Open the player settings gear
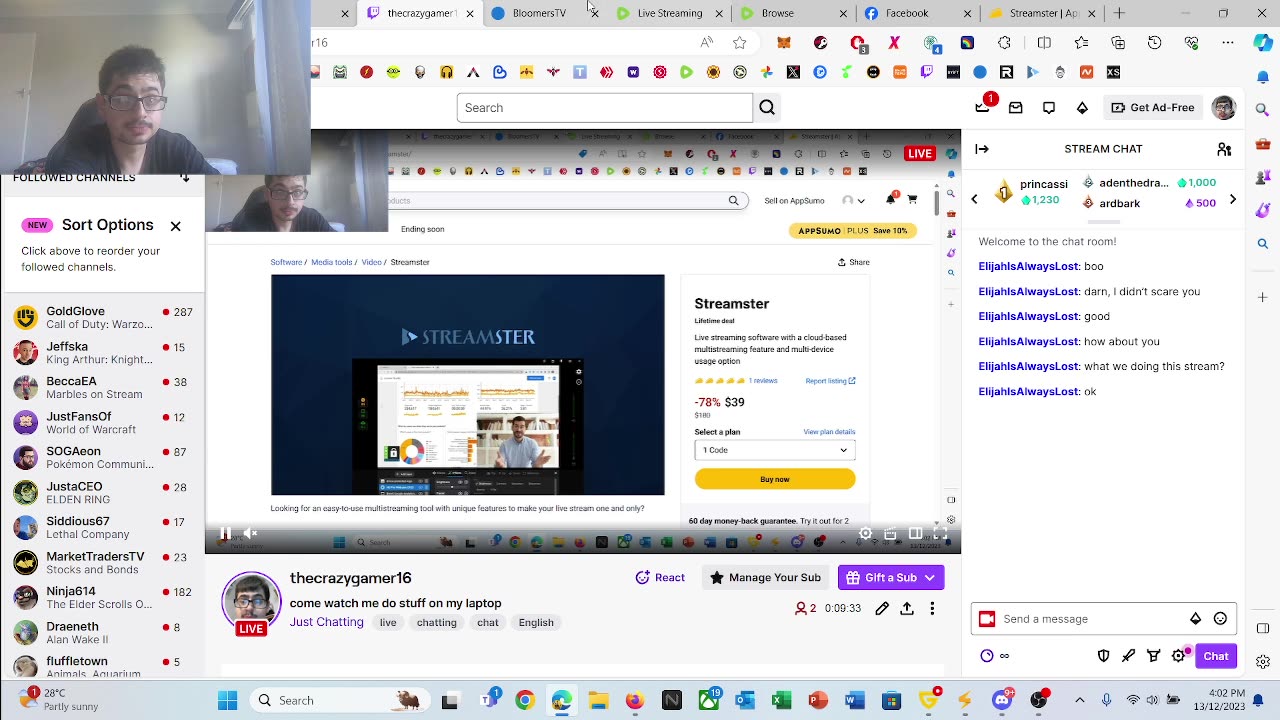 point(866,534)
